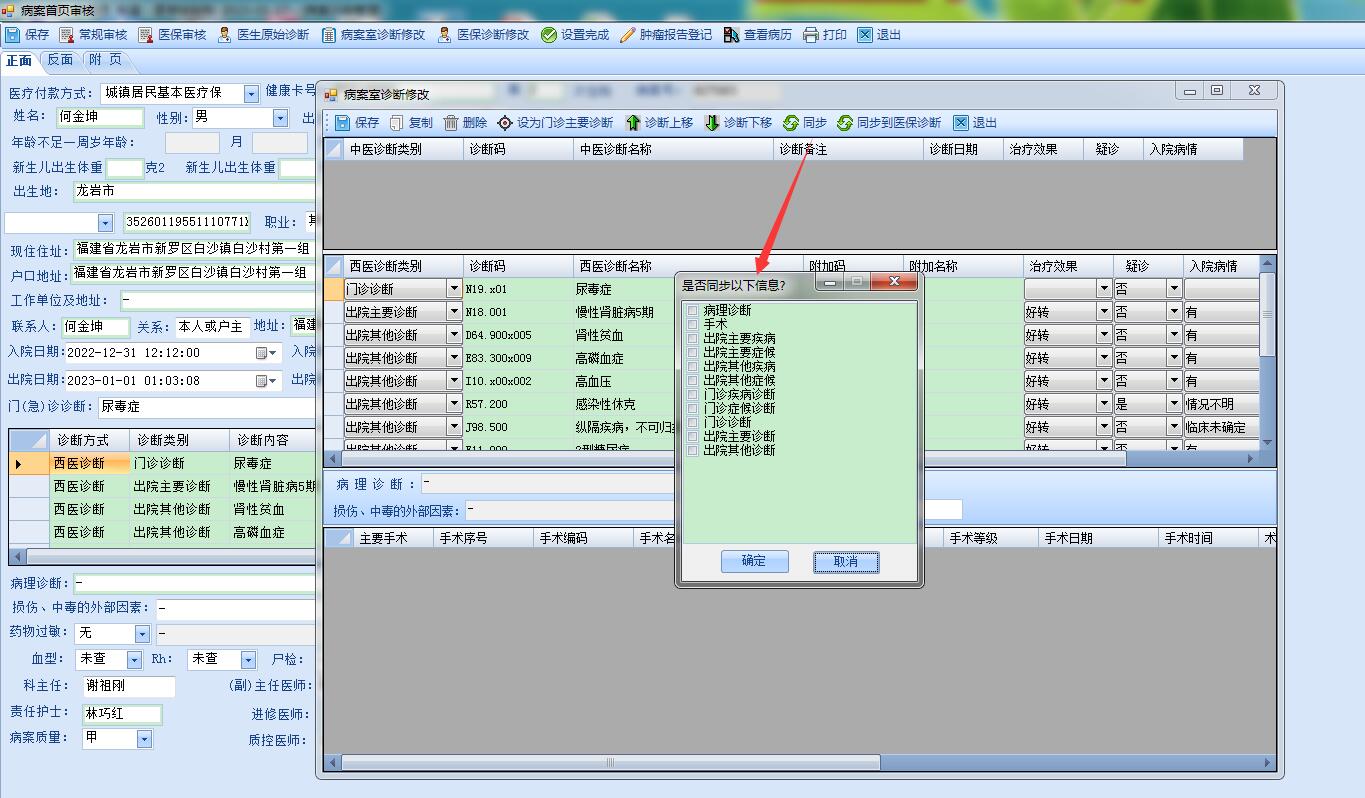Click 确定 in the sync dialog
The width and height of the screenshot is (1365, 798).
tap(754, 562)
